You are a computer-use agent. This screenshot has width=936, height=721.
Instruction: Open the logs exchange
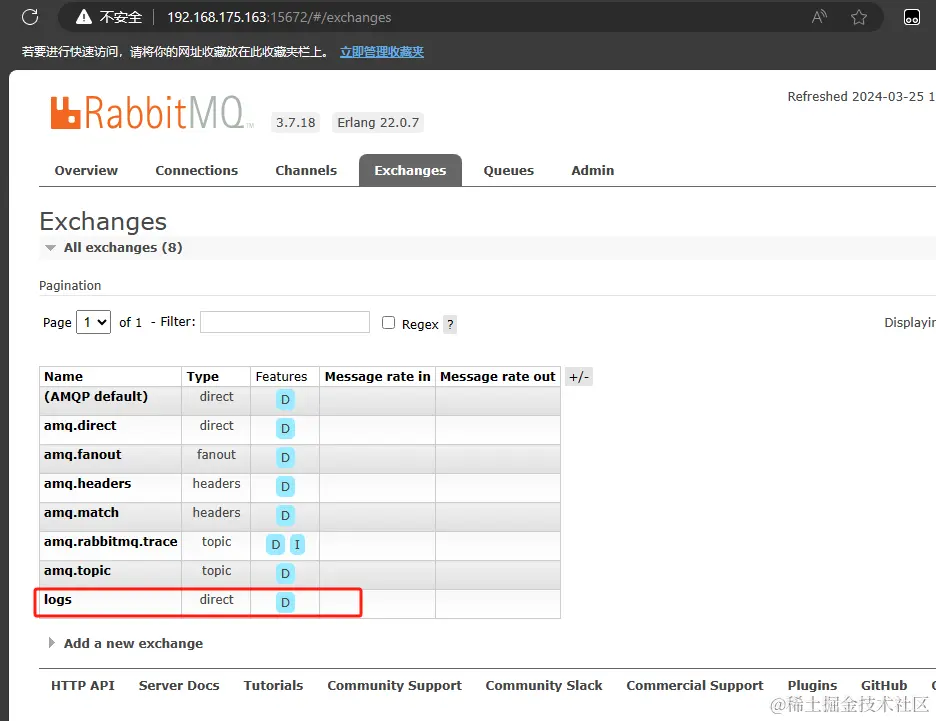pyautogui.click(x=57, y=600)
